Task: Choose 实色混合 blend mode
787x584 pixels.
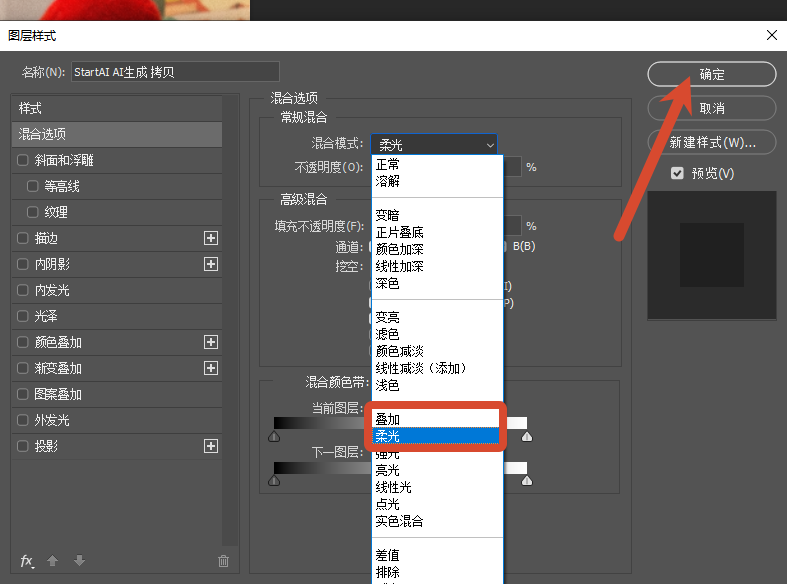Action: click(437, 521)
